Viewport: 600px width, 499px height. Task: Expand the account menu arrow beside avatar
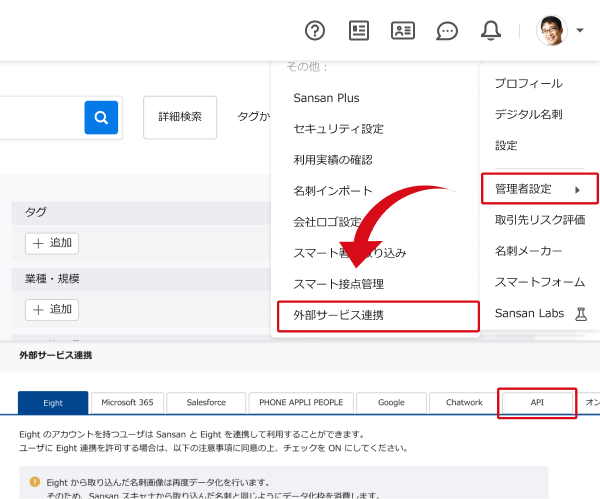(580, 30)
